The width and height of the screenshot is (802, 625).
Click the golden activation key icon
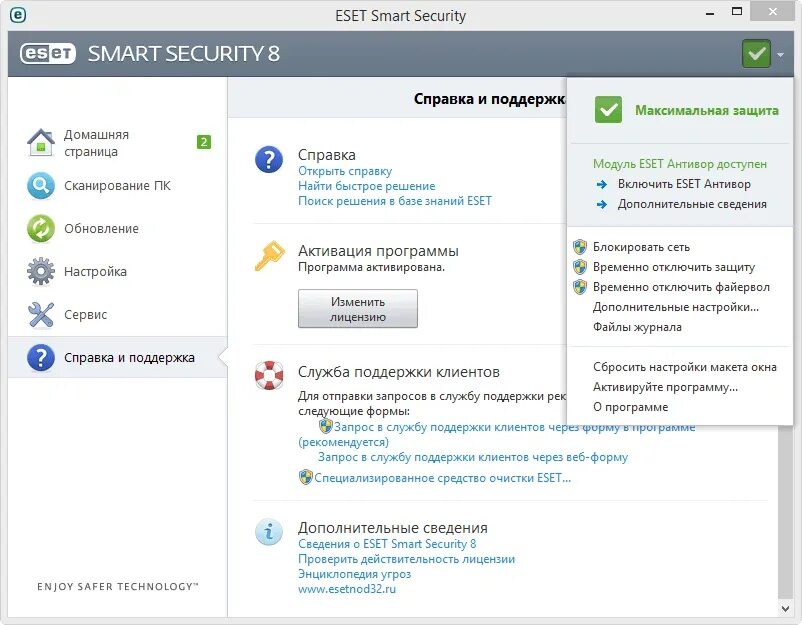tap(269, 257)
